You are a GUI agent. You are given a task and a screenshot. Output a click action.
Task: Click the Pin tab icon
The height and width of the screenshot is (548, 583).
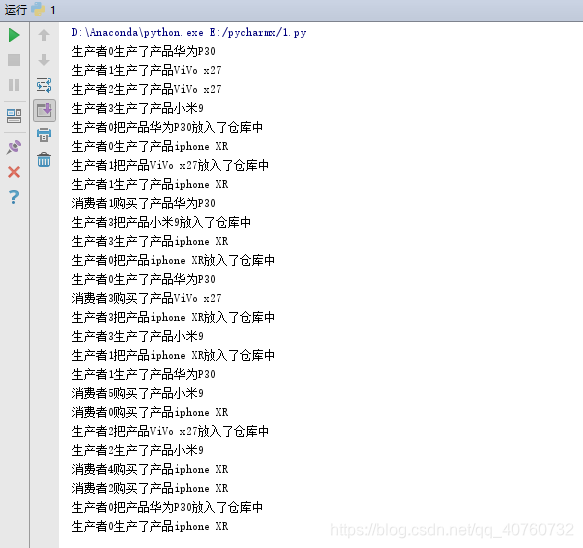(14, 147)
